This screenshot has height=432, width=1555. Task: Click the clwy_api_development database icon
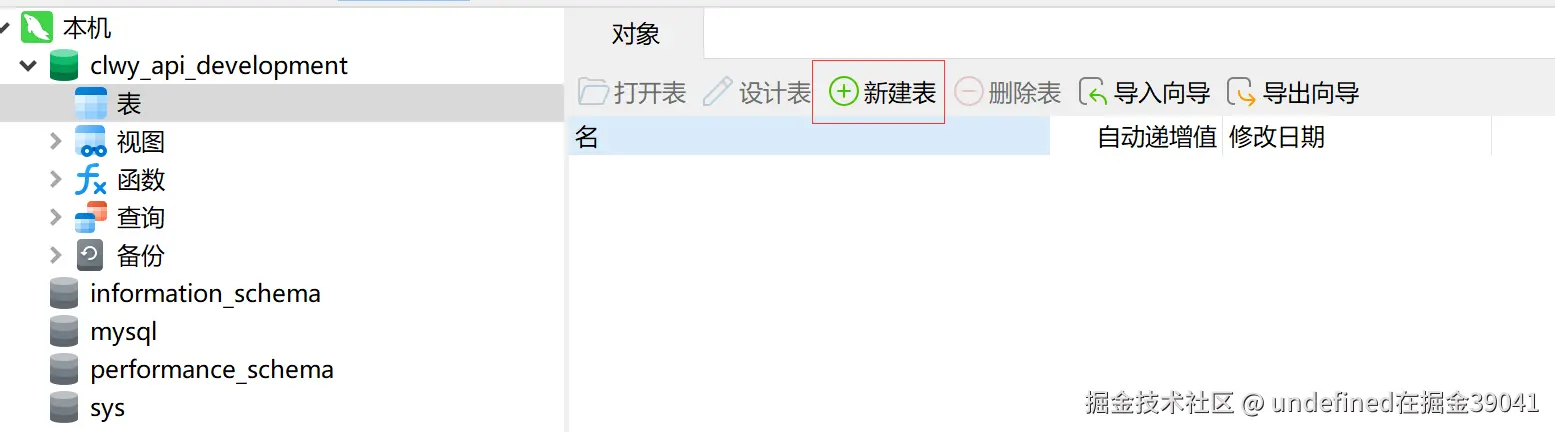click(x=64, y=66)
